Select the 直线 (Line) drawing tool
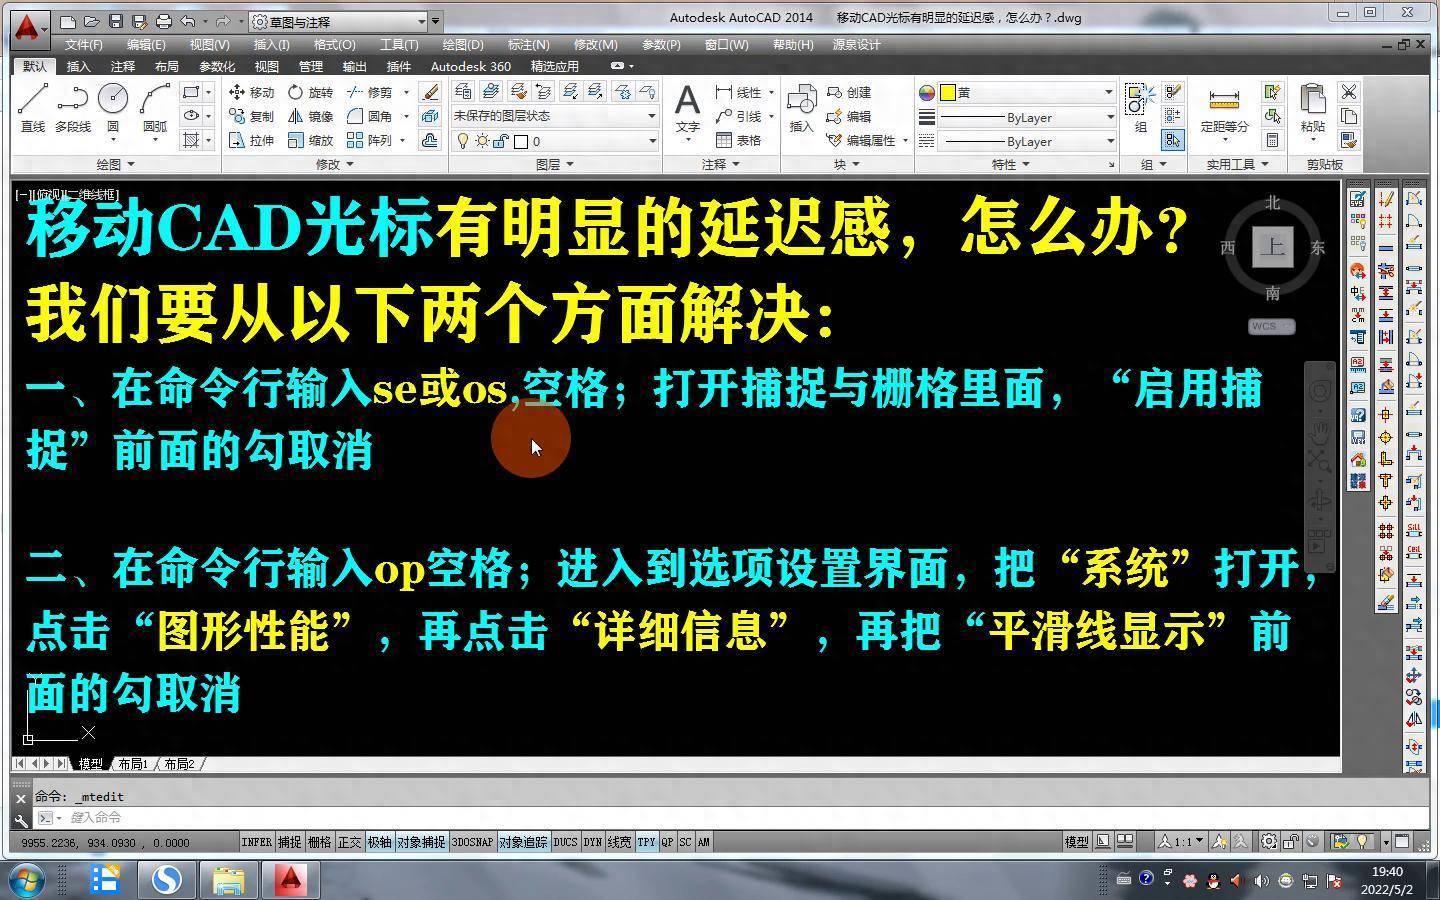The image size is (1440, 900). coord(33,108)
